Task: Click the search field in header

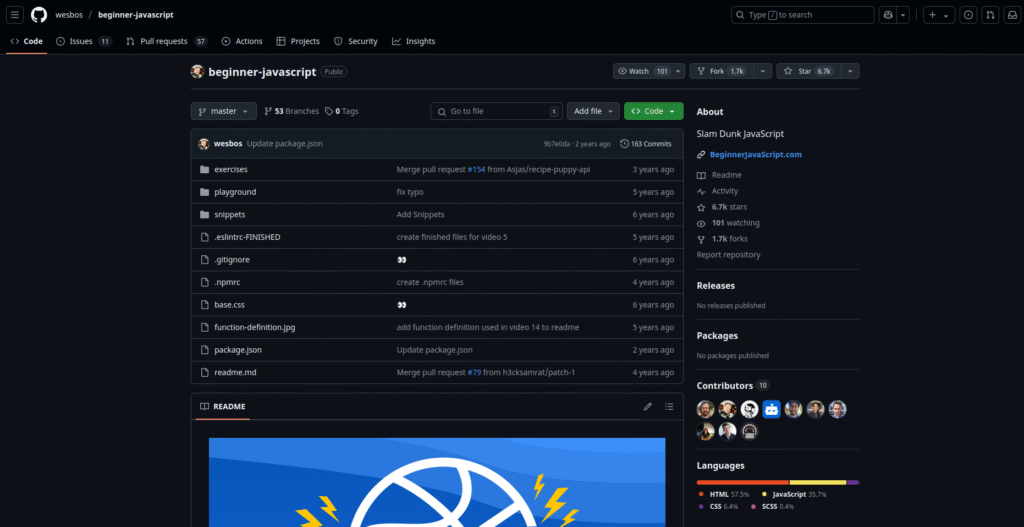Action: pos(803,15)
